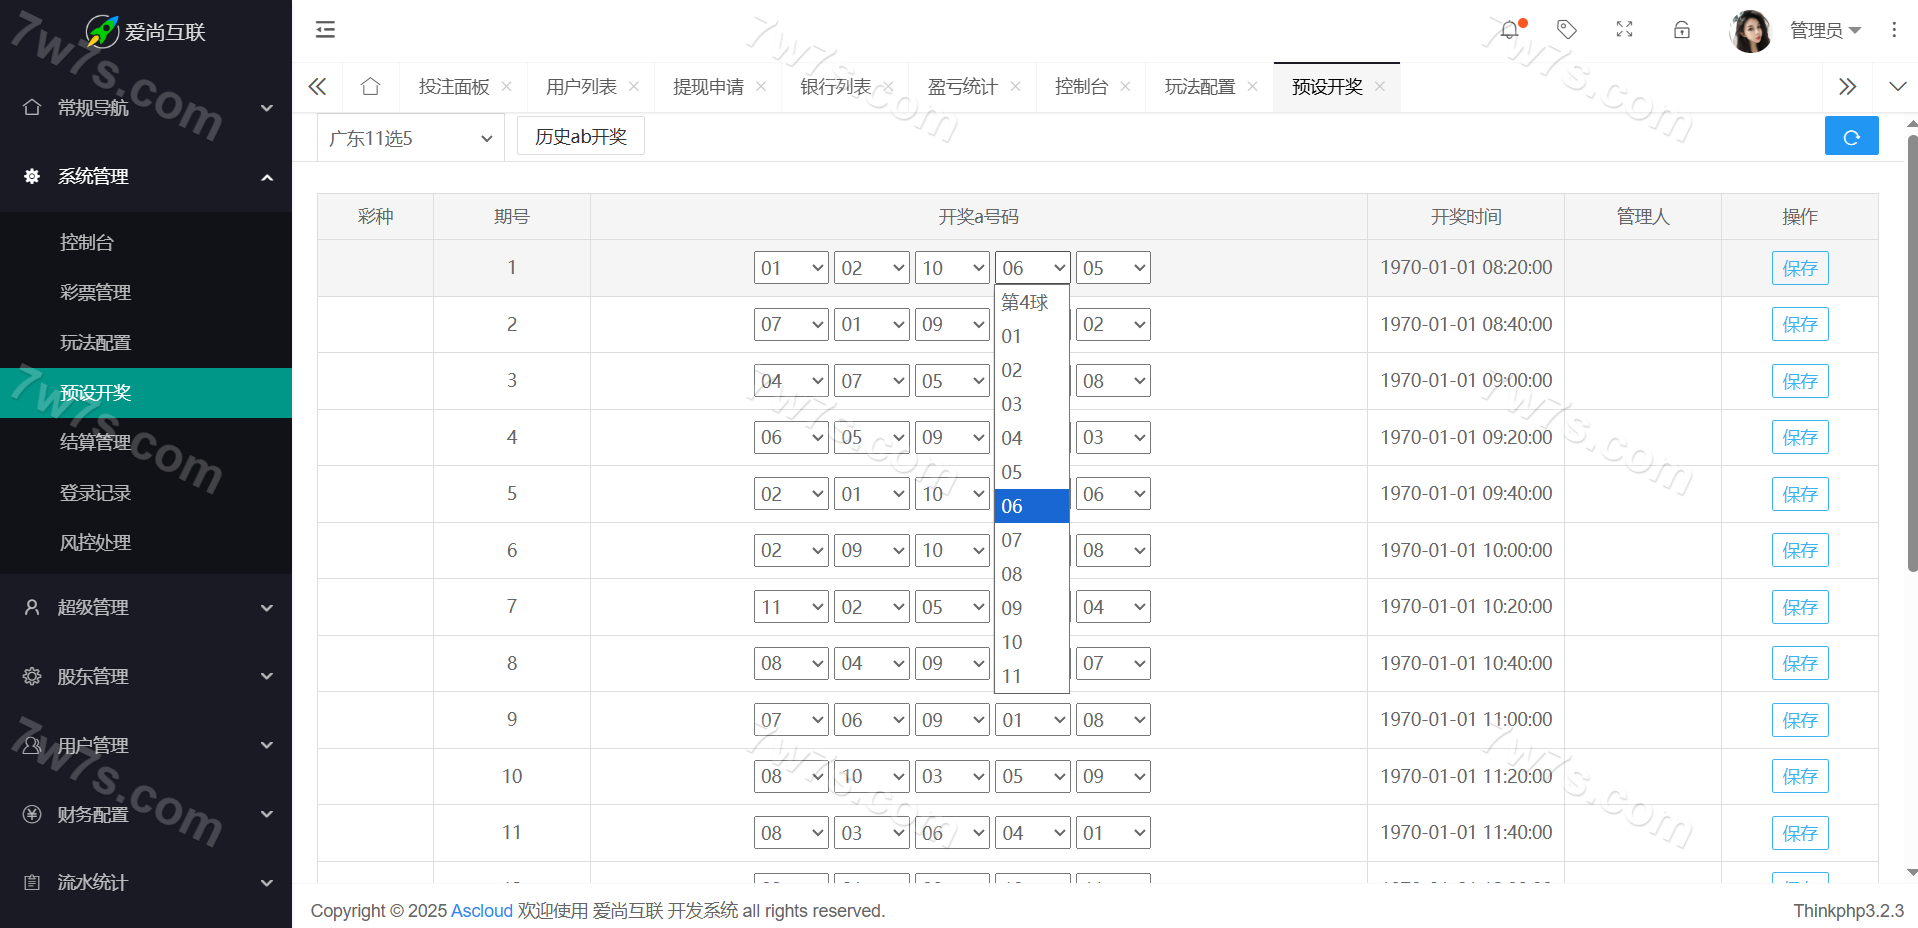Click the page vertical scrollbar

[x=1912, y=350]
